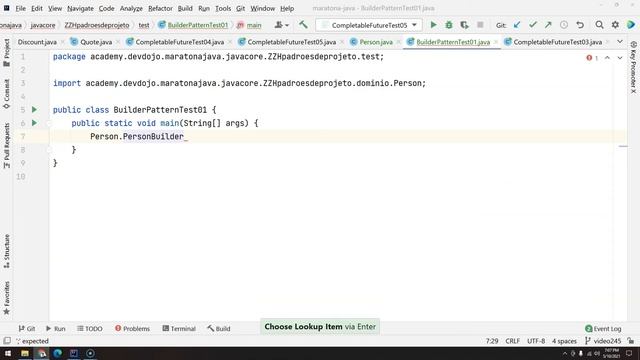This screenshot has height=360, width=640.
Task: Build project with the hammer icon
Action: pyautogui.click(x=303, y=25)
